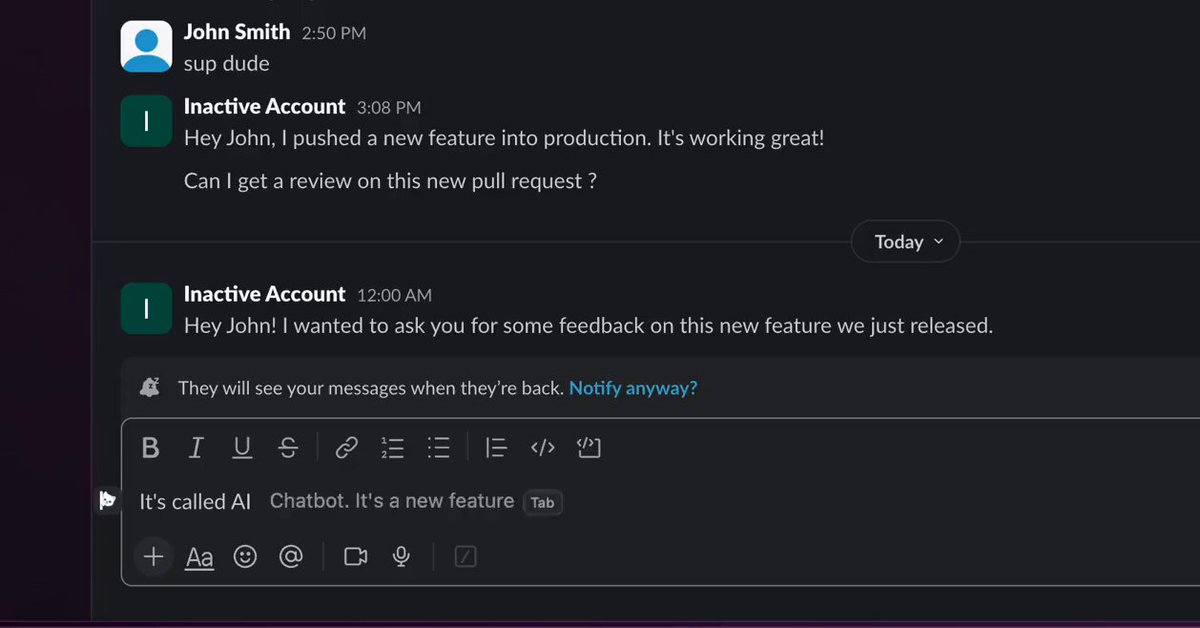Screen dimensions: 1200x628
Task: Click the Notify anyway link
Action: (x=633, y=388)
